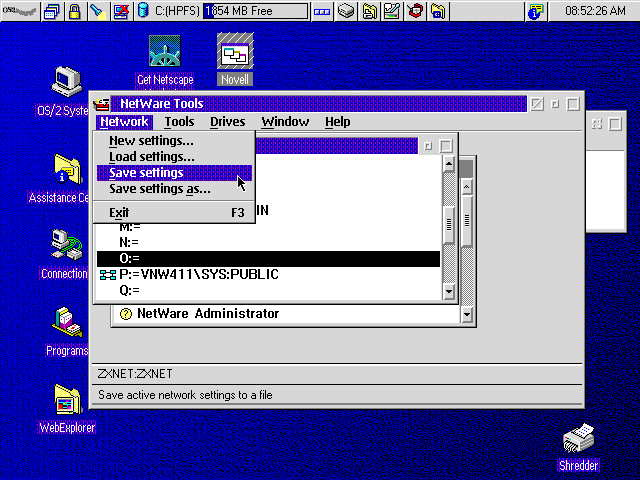Image resolution: width=640 pixels, height=480 pixels.
Task: Click the disk drive cylinder icon
Action: pos(143,11)
